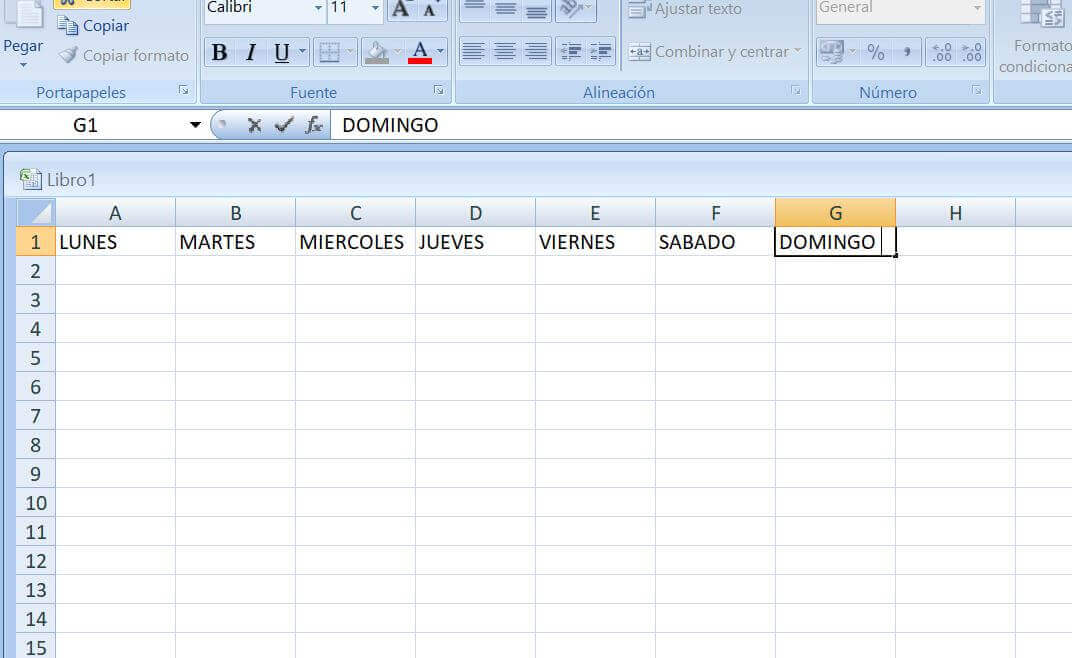1072x658 pixels.
Task: Decrease font size button
Action: [x=431, y=10]
